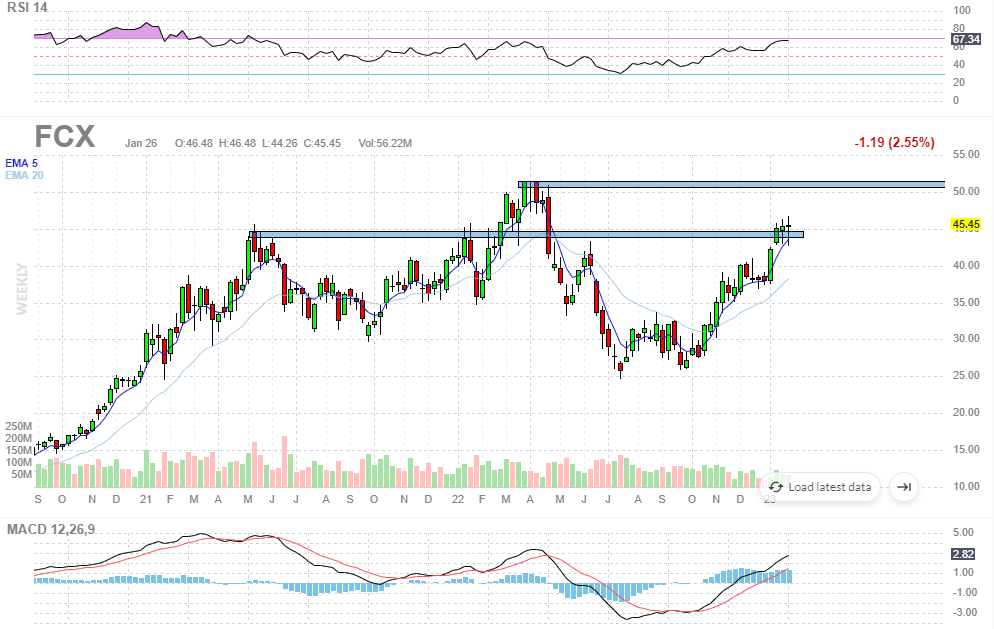Click the red -1.19 (2.55%) change value
Screen dimensions: 994x629
894,143
